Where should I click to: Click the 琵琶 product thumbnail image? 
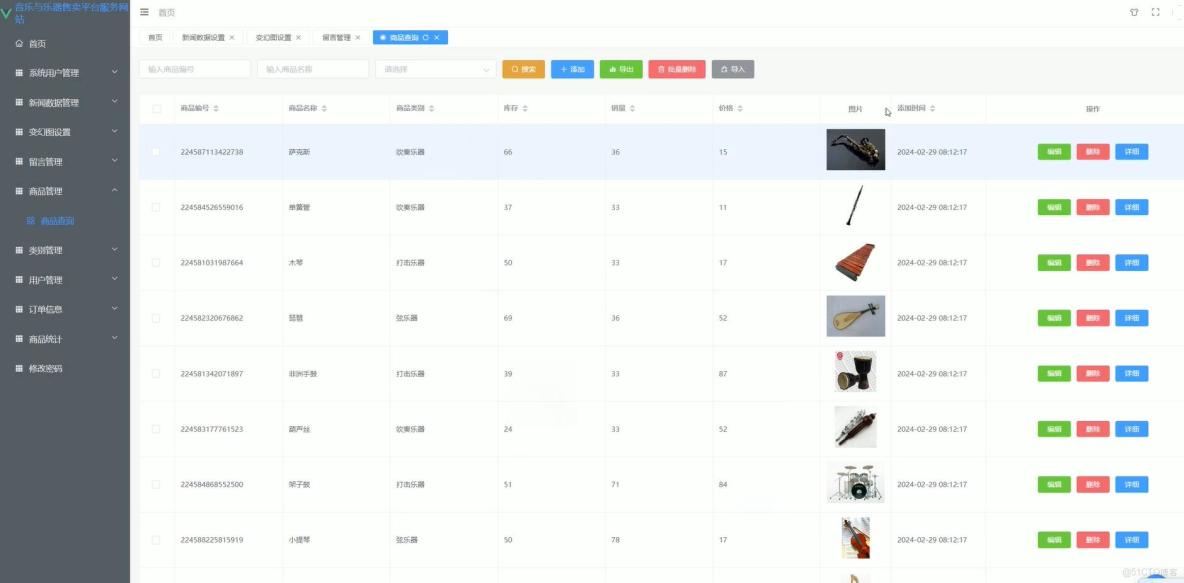pos(855,317)
